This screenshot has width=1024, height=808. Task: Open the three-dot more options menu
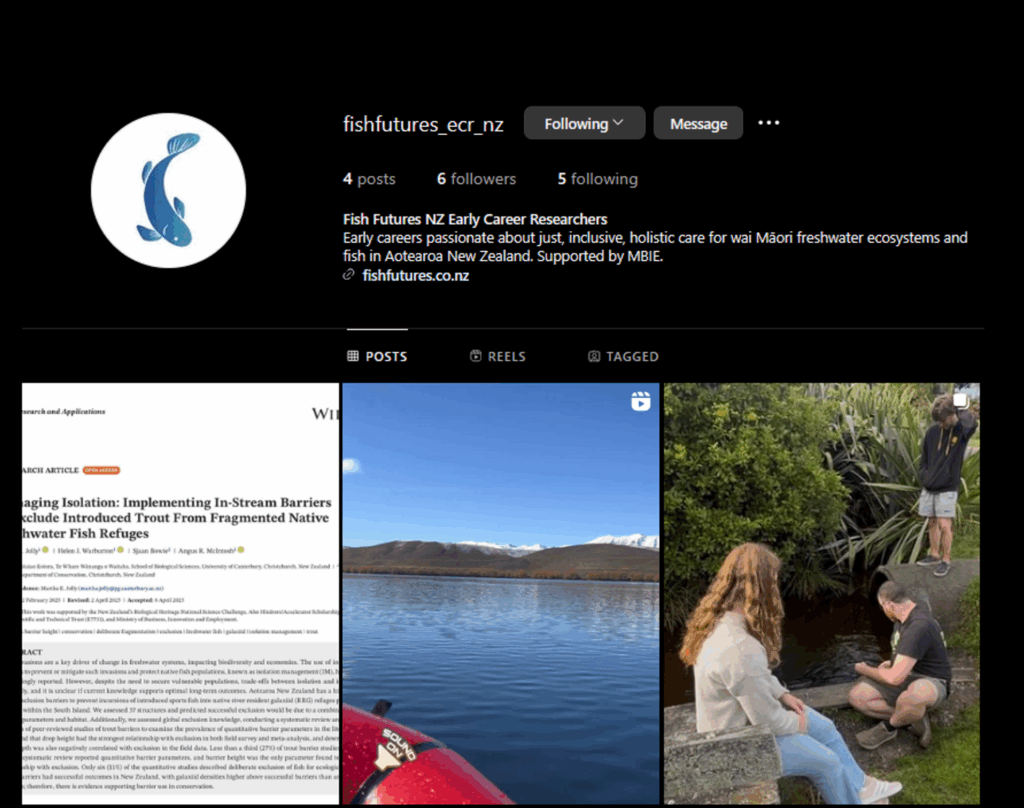point(769,123)
